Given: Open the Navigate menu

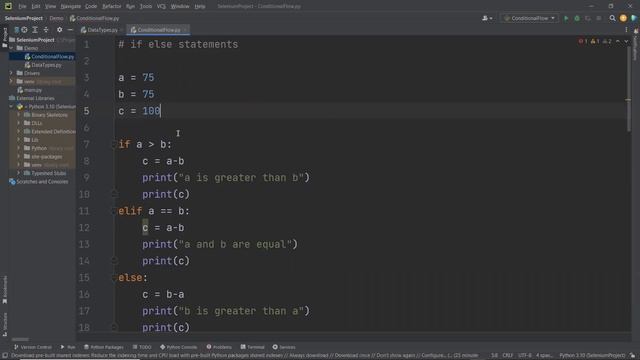Looking at the screenshot, I should (70, 6).
